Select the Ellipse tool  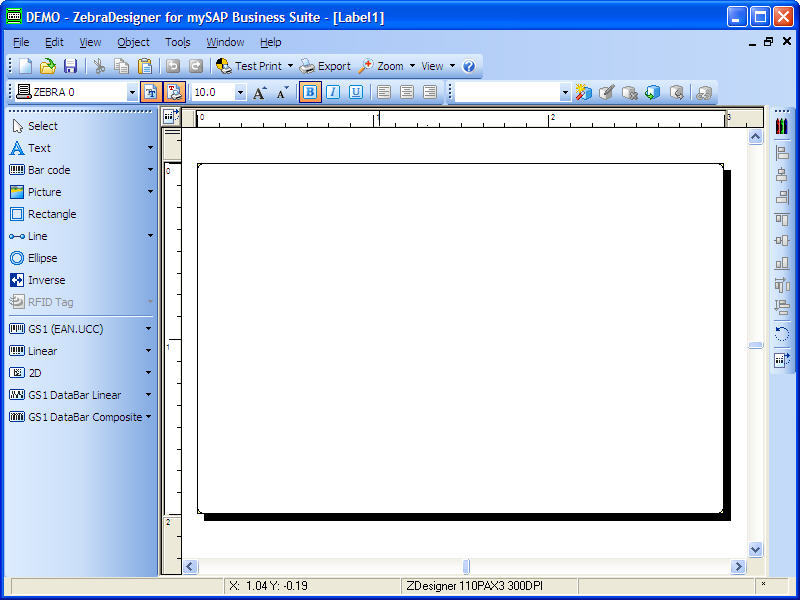pos(42,258)
